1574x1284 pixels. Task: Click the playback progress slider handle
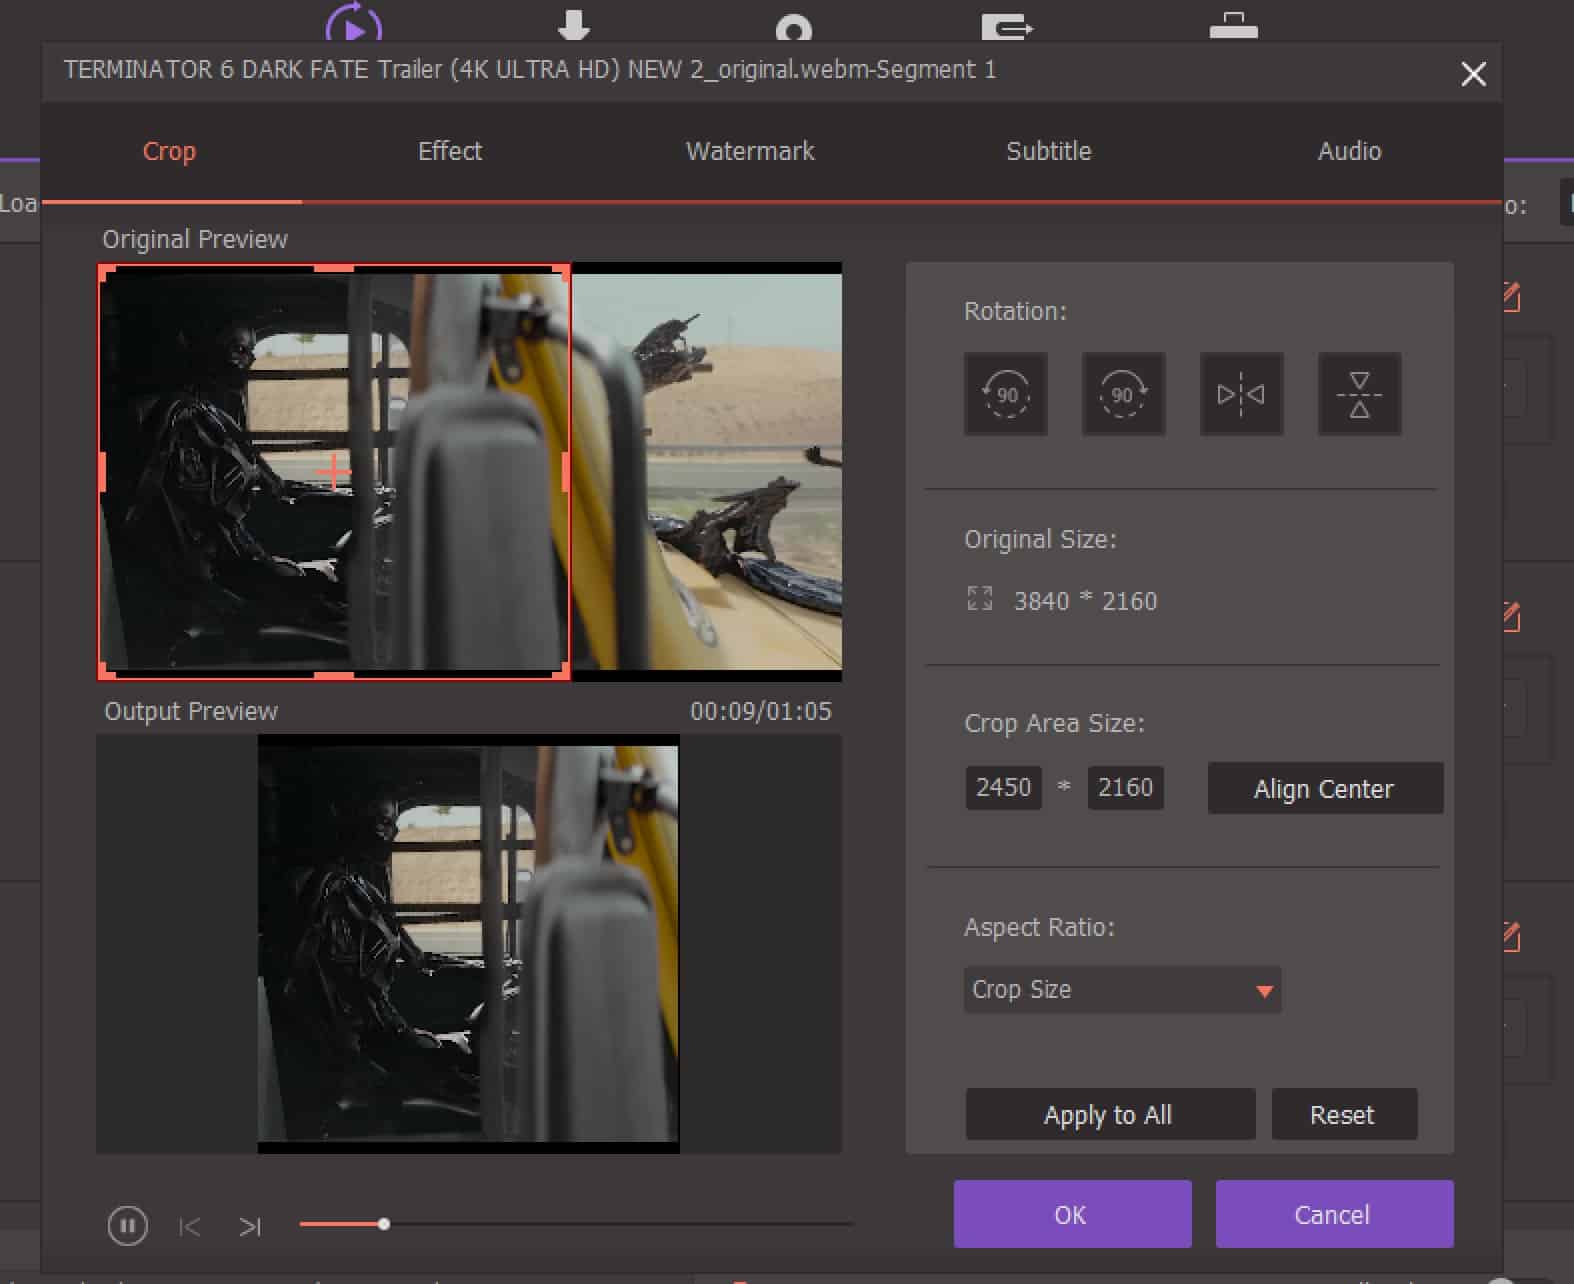[384, 1224]
